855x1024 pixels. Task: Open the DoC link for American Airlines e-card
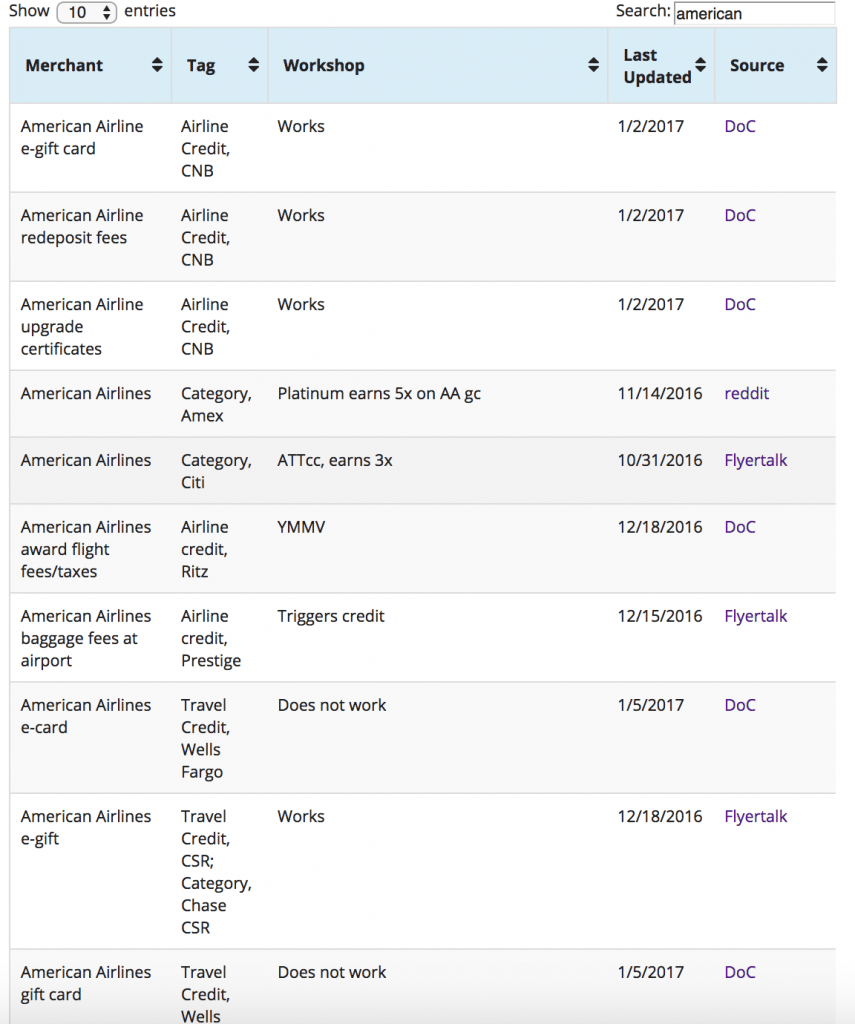click(740, 705)
